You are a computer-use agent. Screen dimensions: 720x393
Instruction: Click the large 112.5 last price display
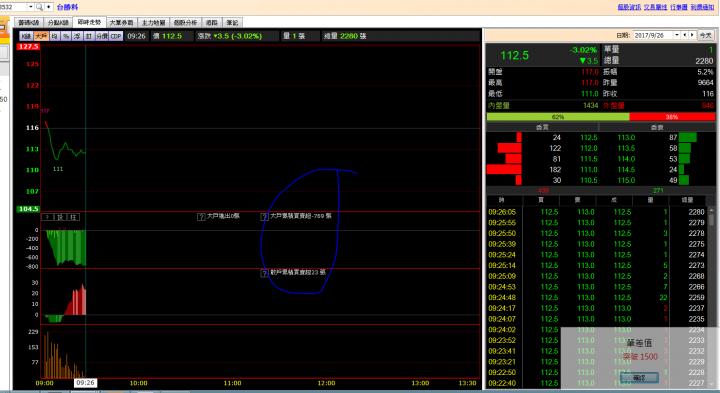(x=514, y=56)
